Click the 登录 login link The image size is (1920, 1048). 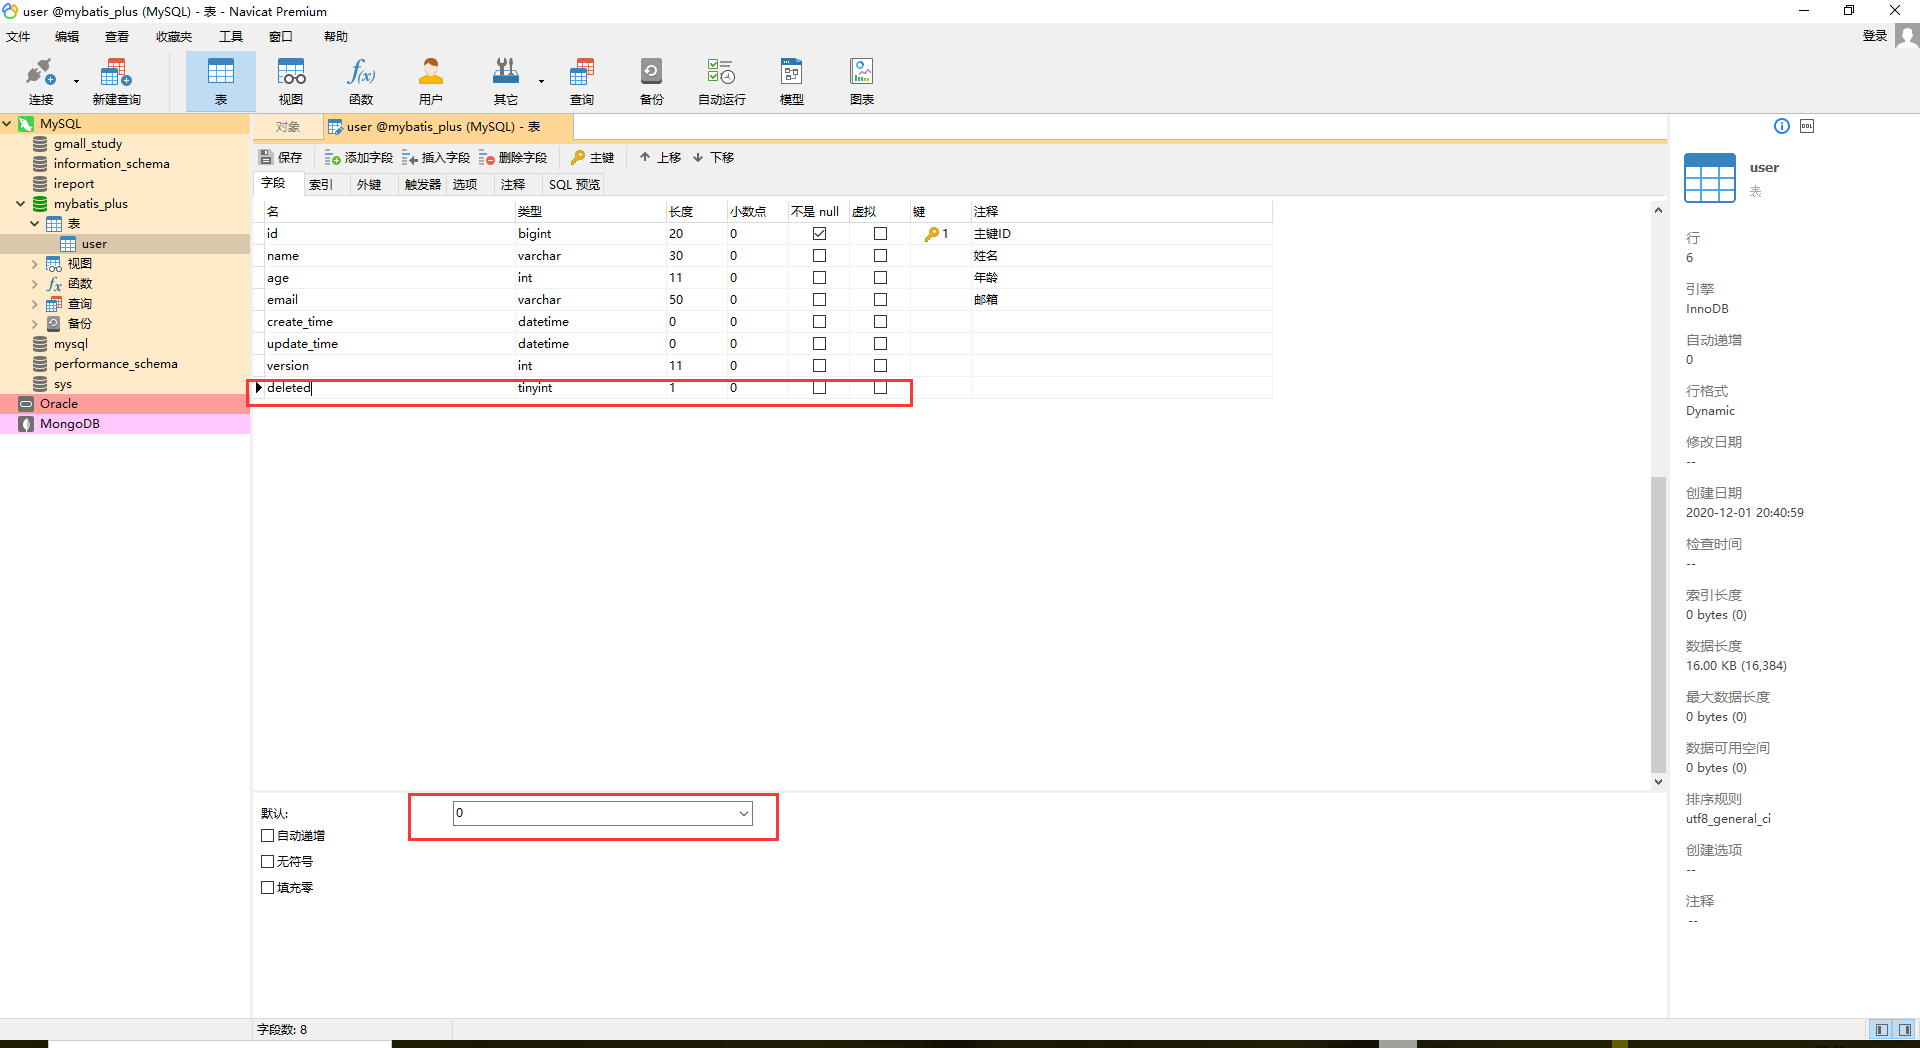[1875, 36]
